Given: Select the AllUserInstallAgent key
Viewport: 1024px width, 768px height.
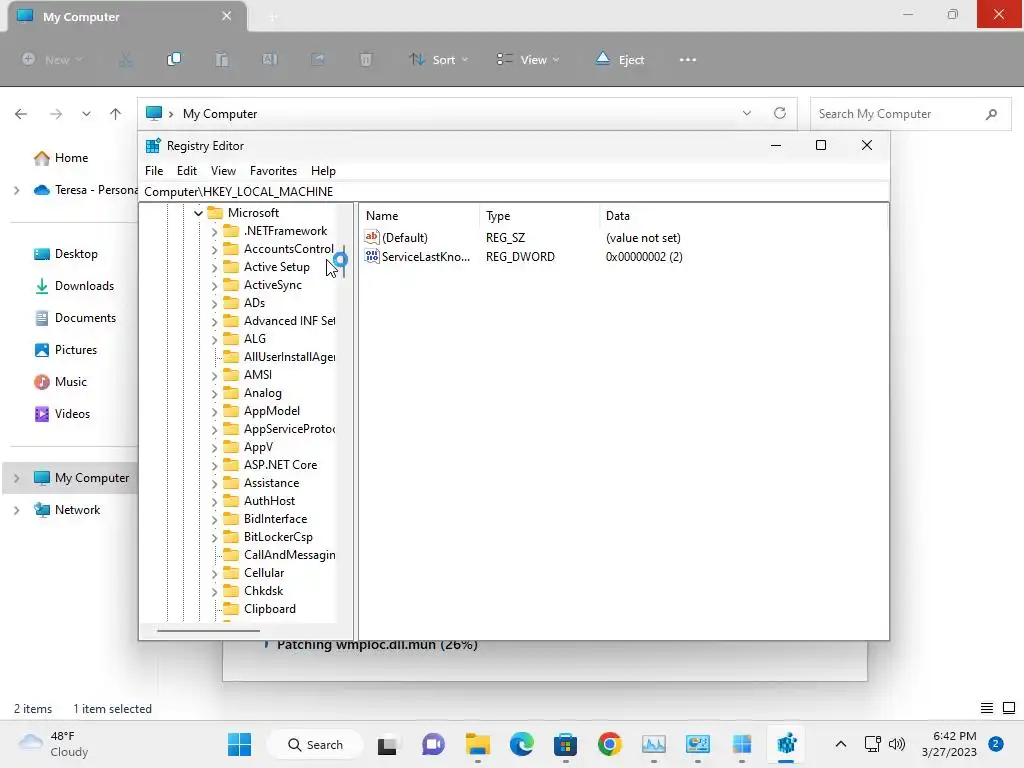Looking at the screenshot, I should coord(280,357).
